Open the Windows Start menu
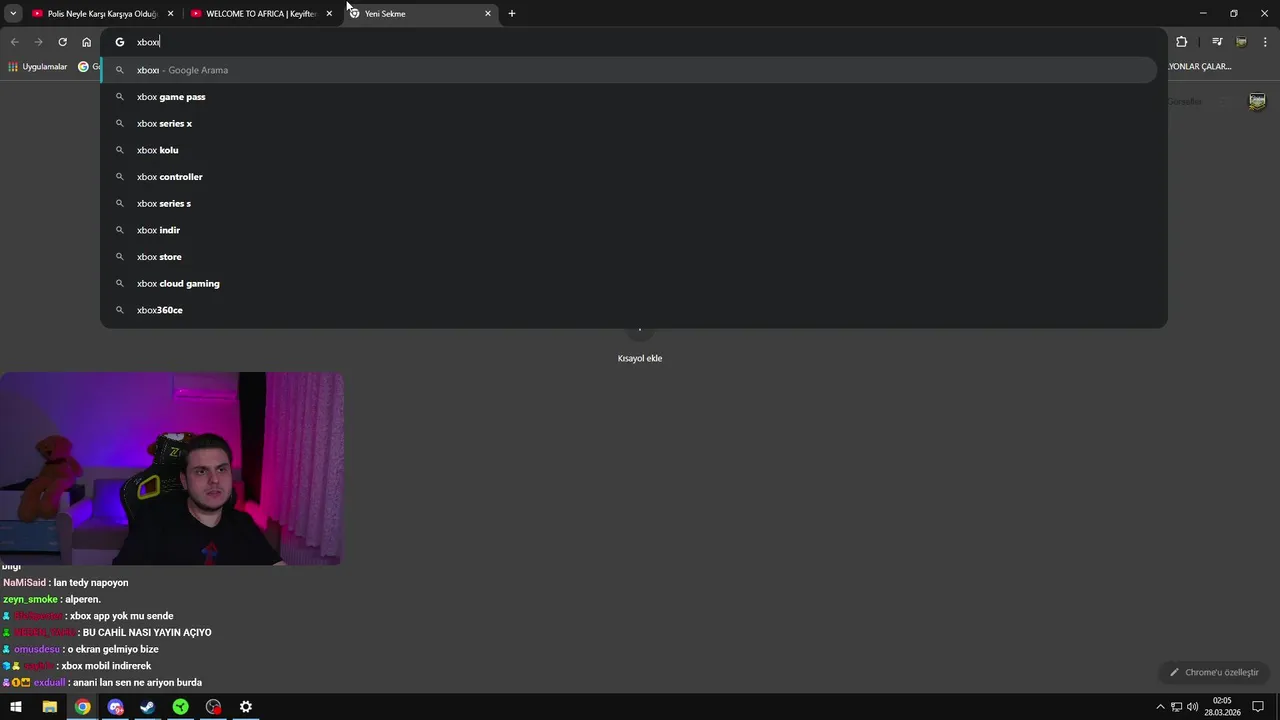Screen dimensions: 1280x720 pyautogui.click(x=16, y=707)
